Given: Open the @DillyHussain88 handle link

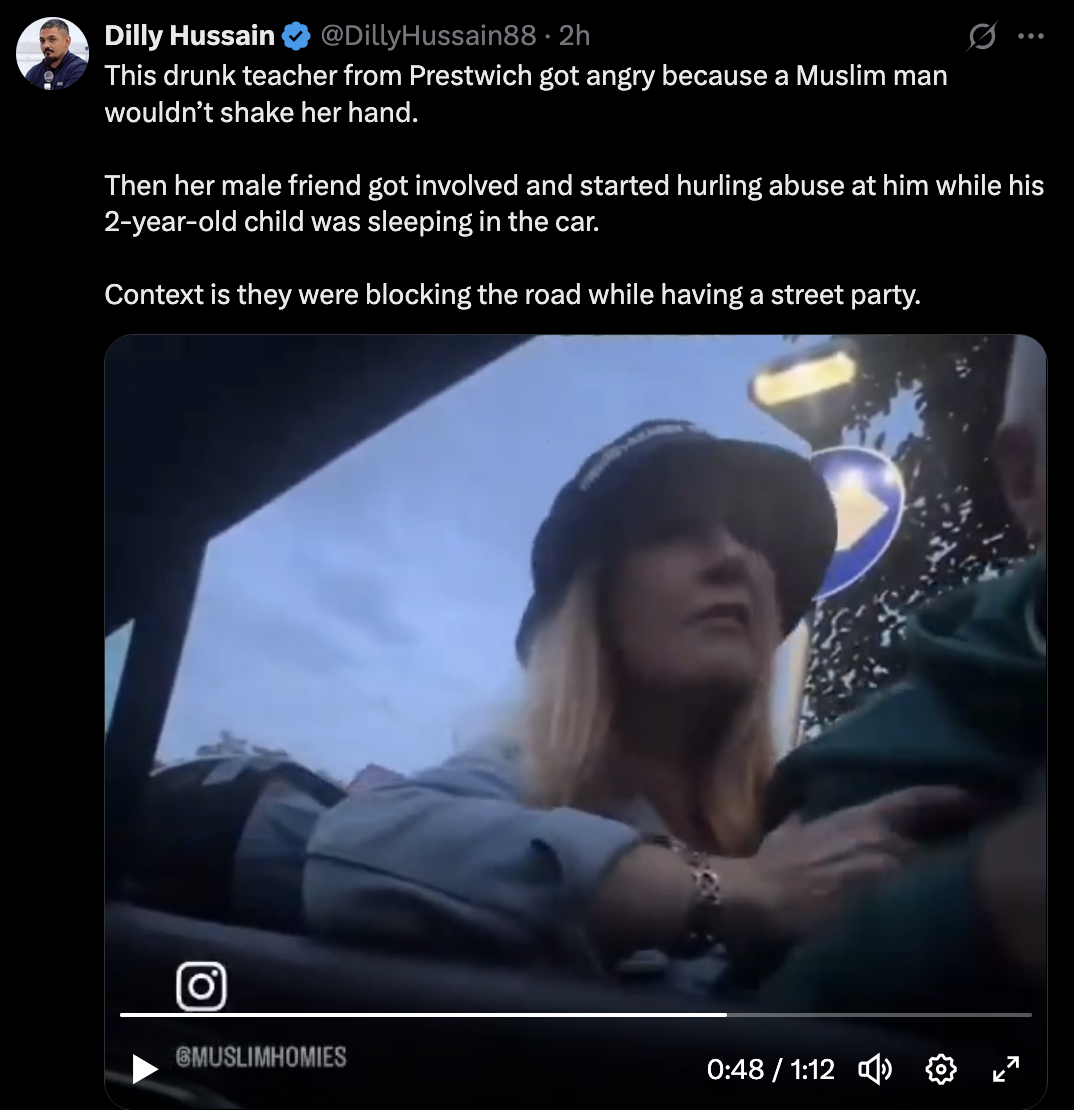Looking at the screenshot, I should pyautogui.click(x=428, y=35).
